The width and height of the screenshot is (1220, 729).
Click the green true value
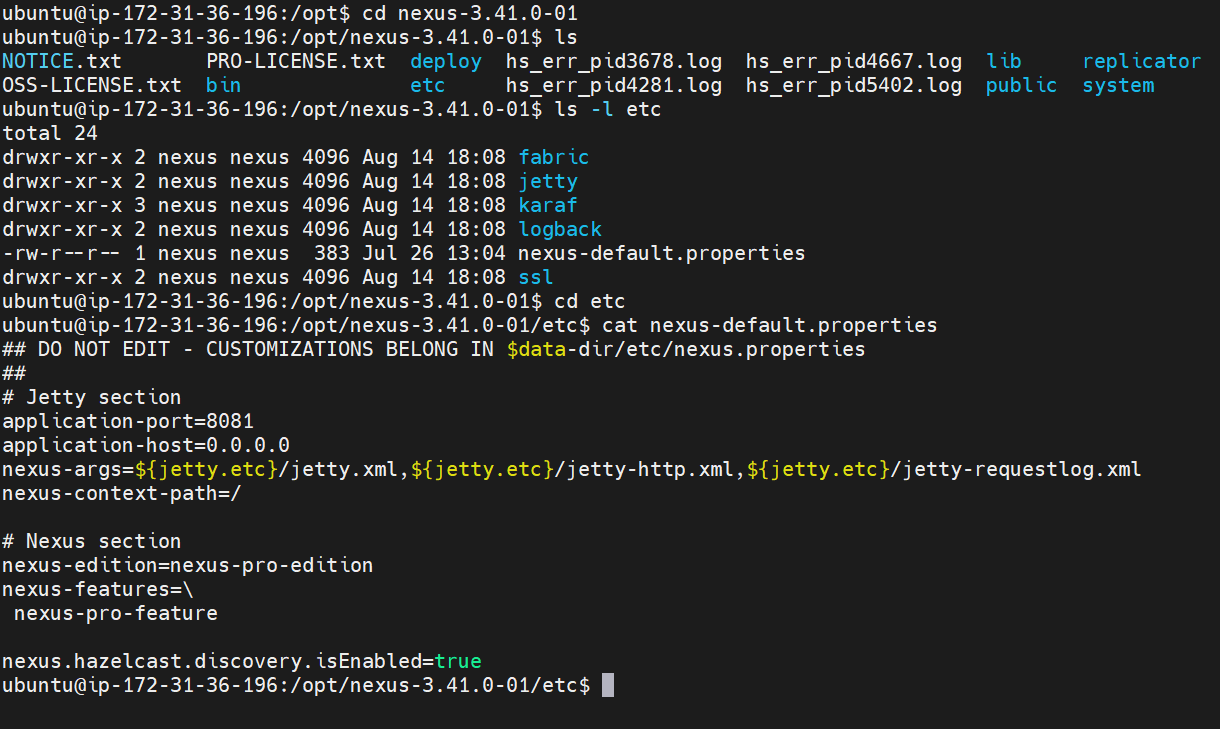coord(458,661)
